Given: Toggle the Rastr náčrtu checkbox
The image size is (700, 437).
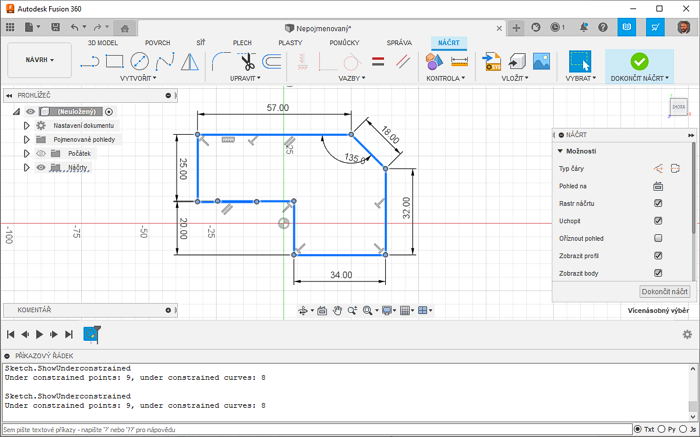Looking at the screenshot, I should click(658, 203).
